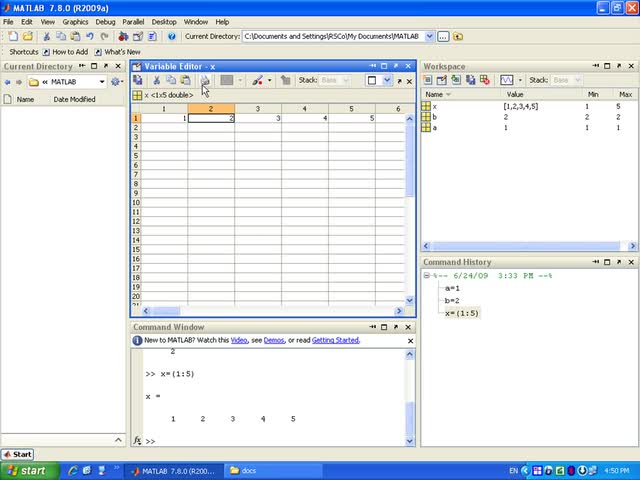This screenshot has height=480, width=640.
Task: Select the b=2 entry in Command History
Action: click(x=452, y=300)
